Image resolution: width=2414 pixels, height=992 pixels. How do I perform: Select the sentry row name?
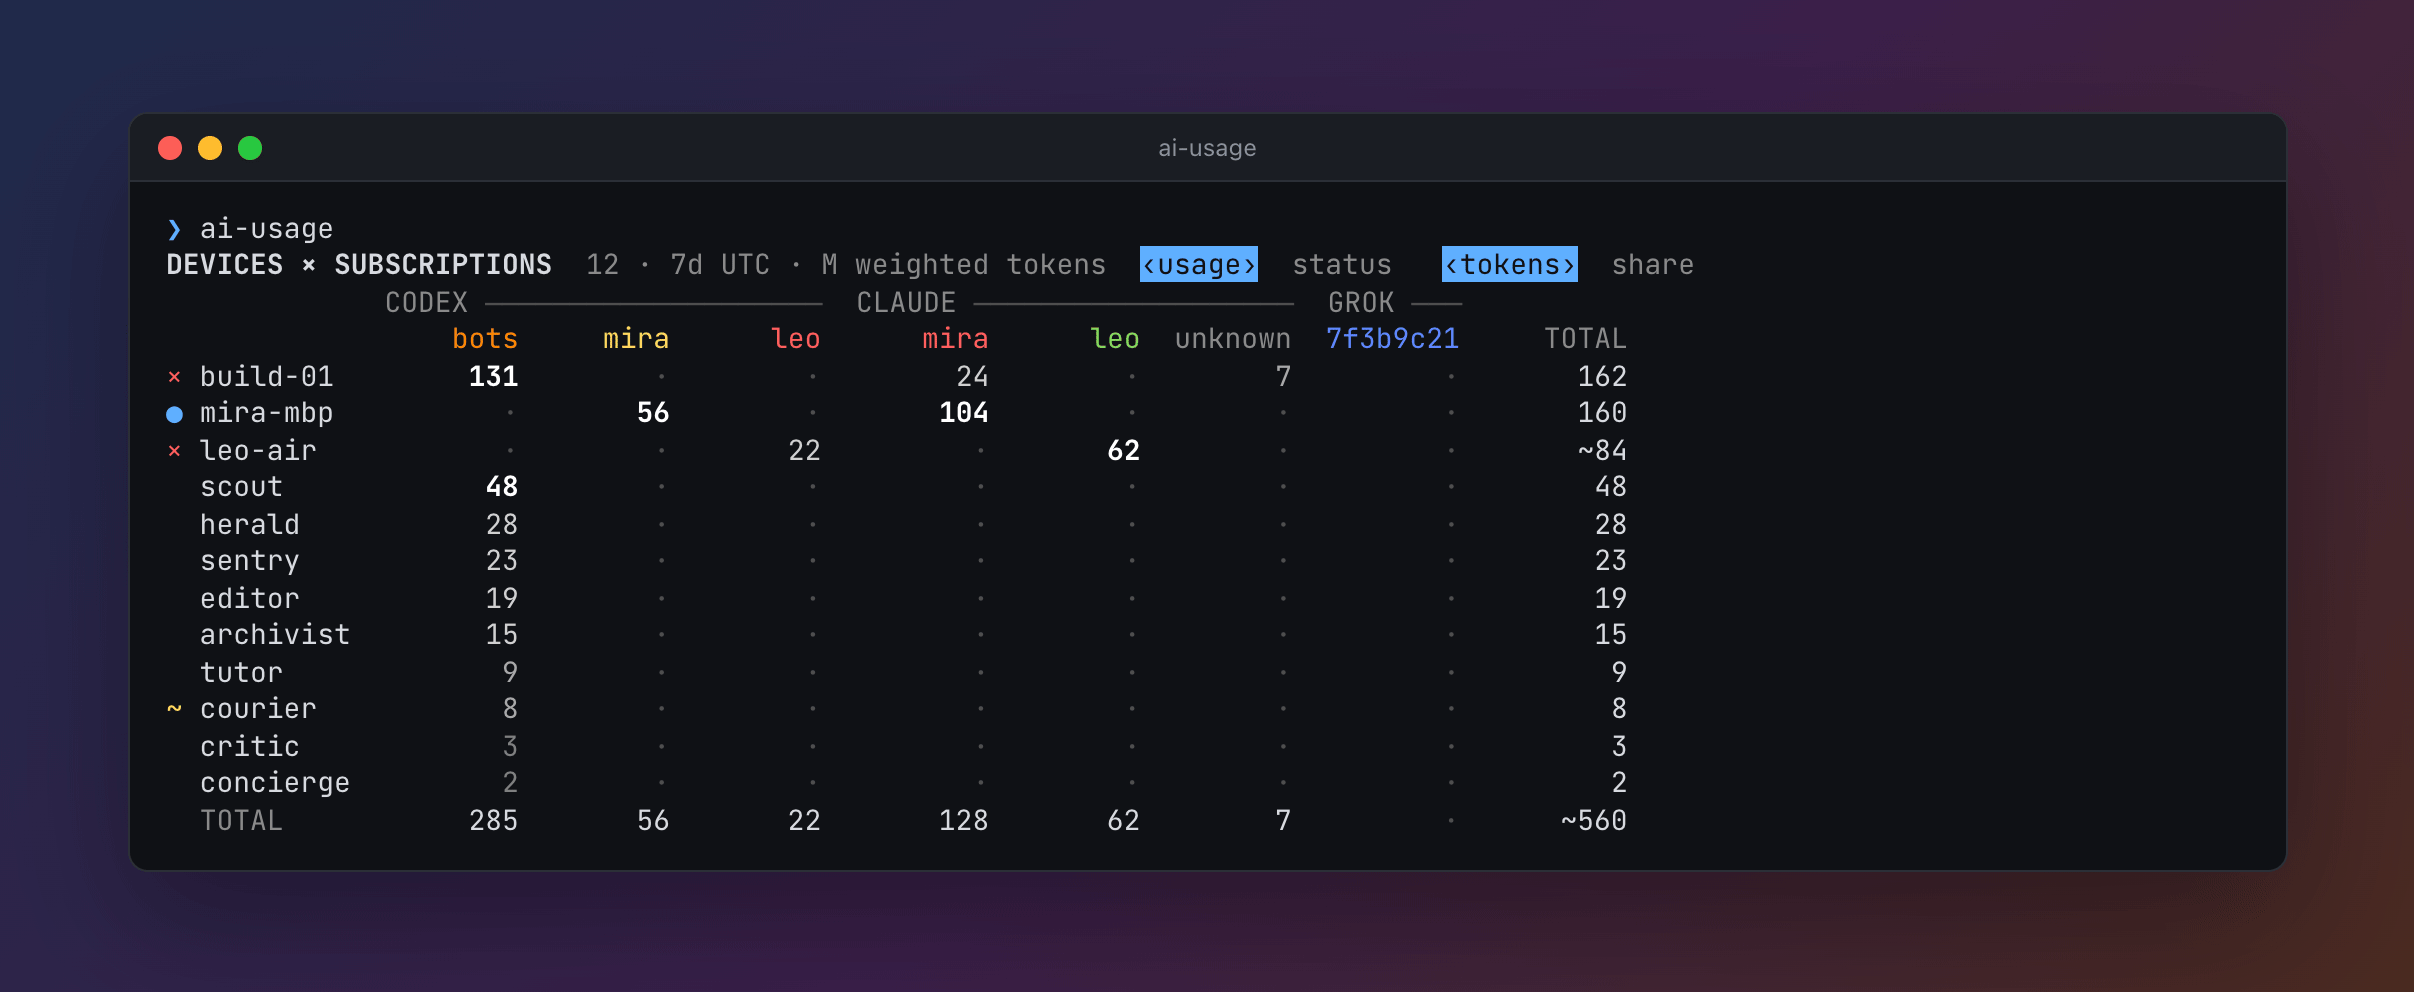pos(250,561)
